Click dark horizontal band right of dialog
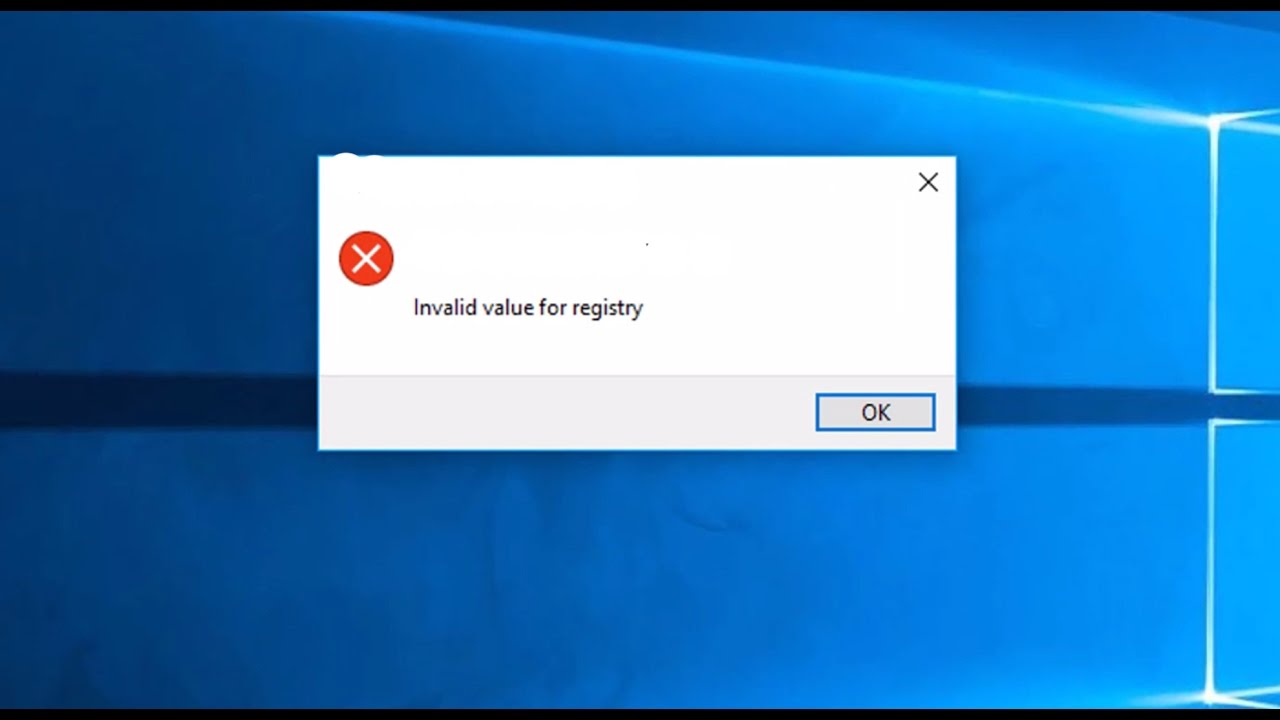 click(1080, 405)
